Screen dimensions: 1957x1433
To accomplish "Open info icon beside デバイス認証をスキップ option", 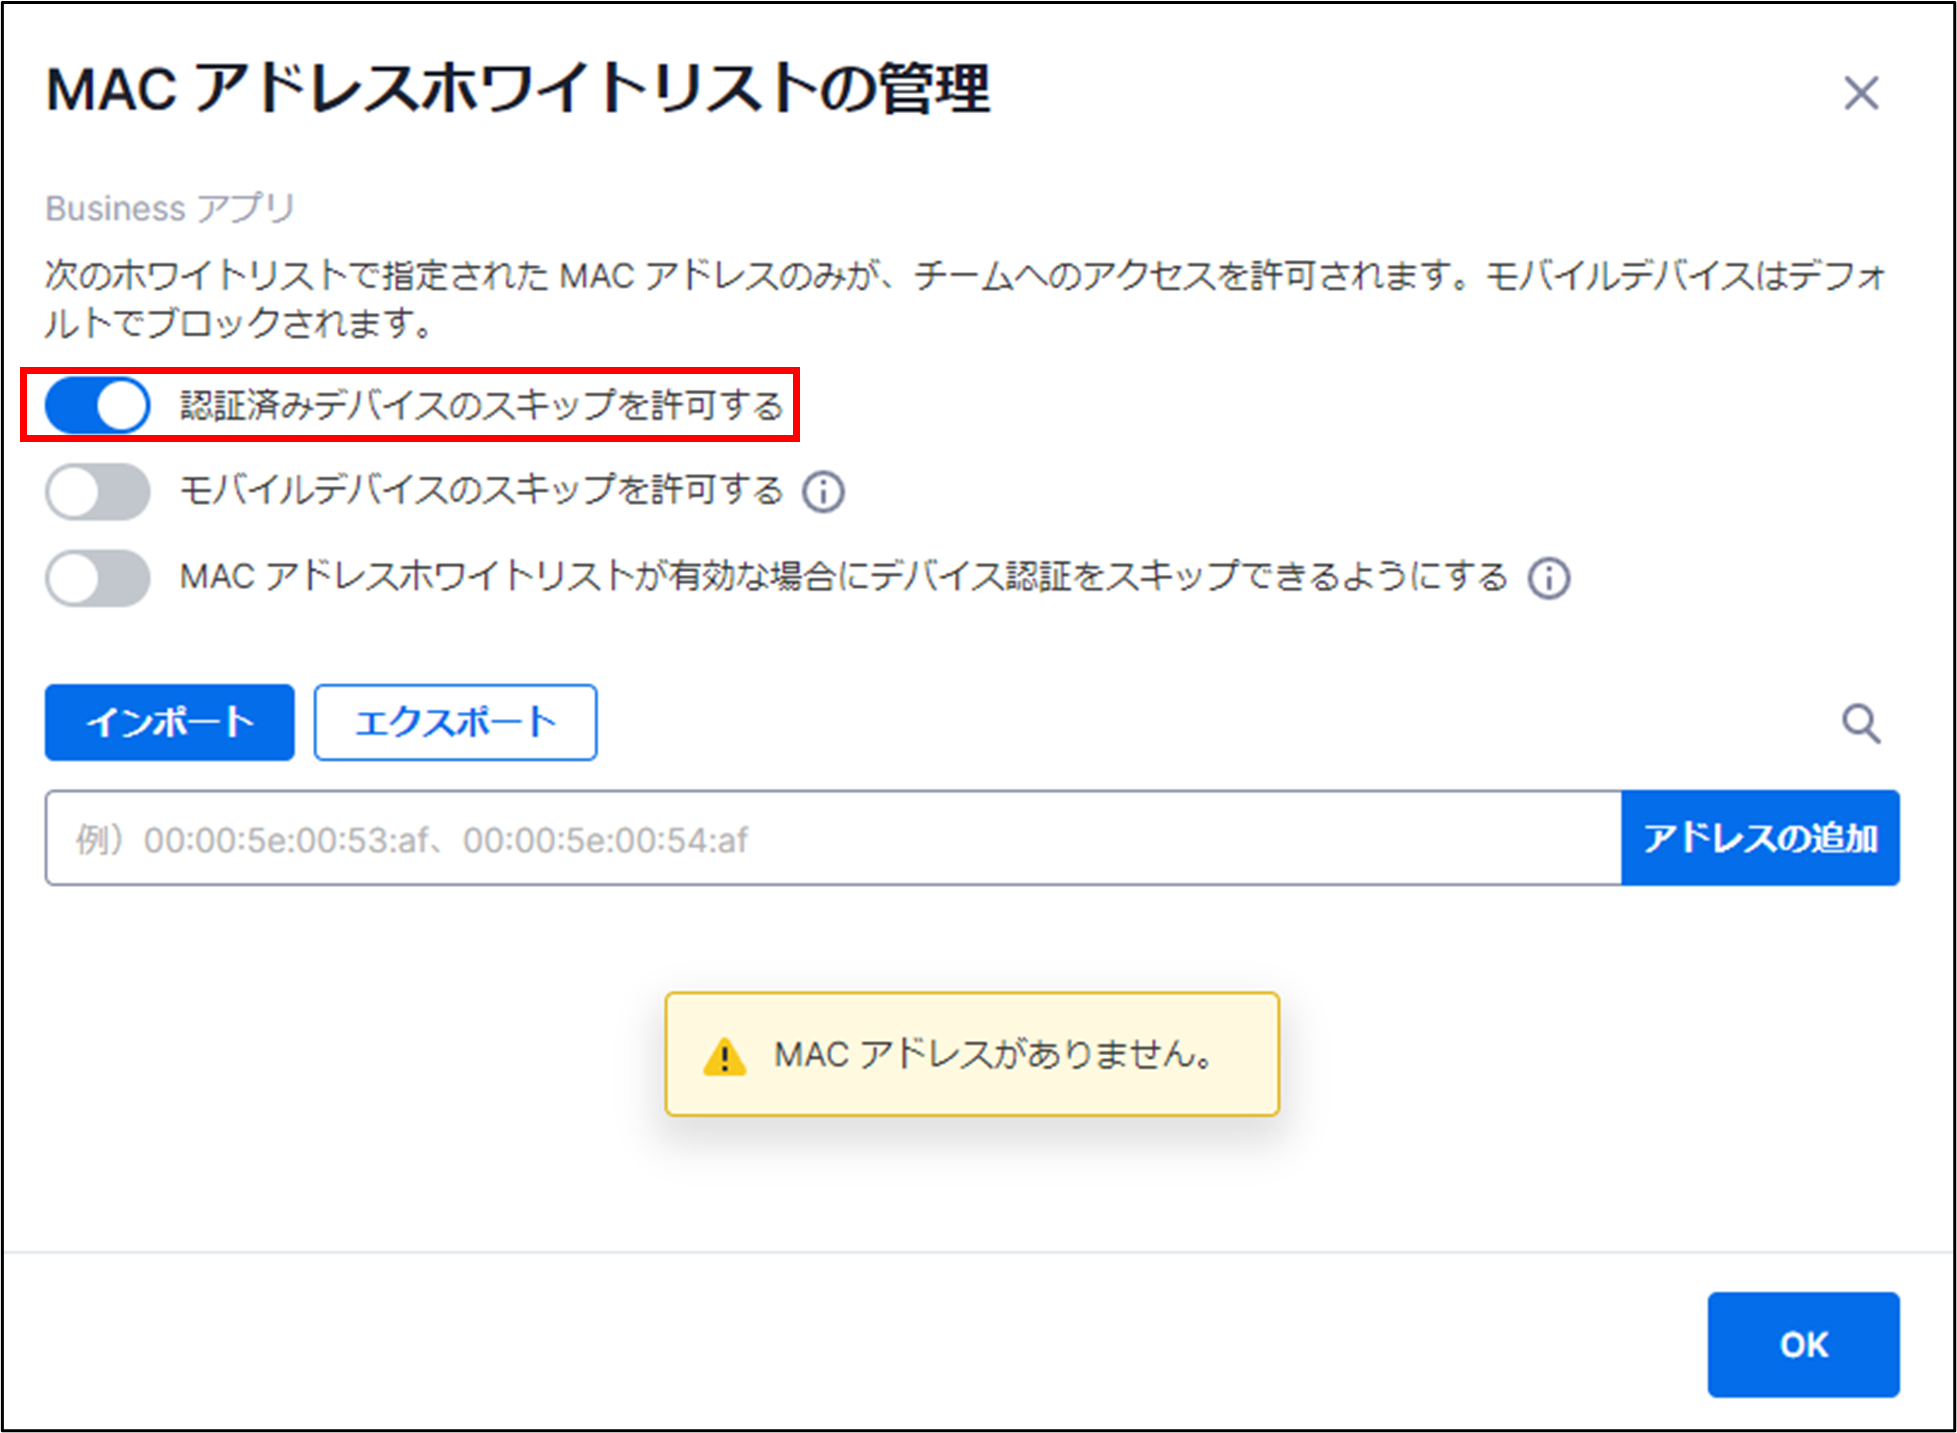I will [x=1549, y=578].
